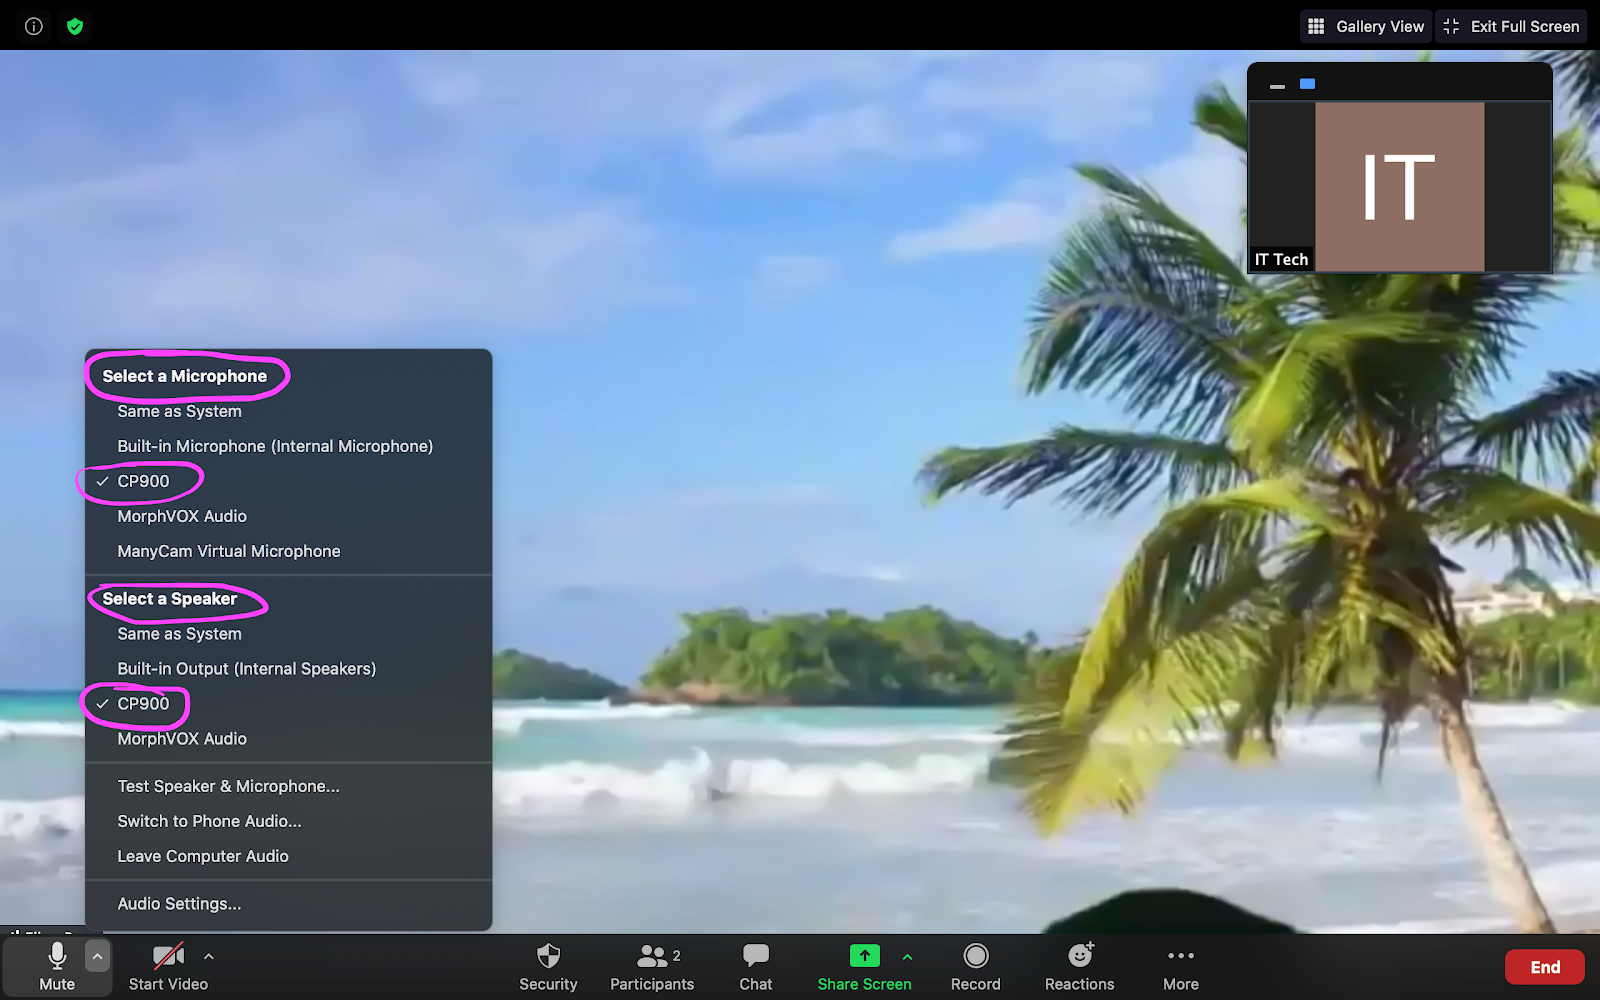Viewport: 1600px width, 1000px height.
Task: Exit Full Screen mode
Action: (x=1513, y=27)
